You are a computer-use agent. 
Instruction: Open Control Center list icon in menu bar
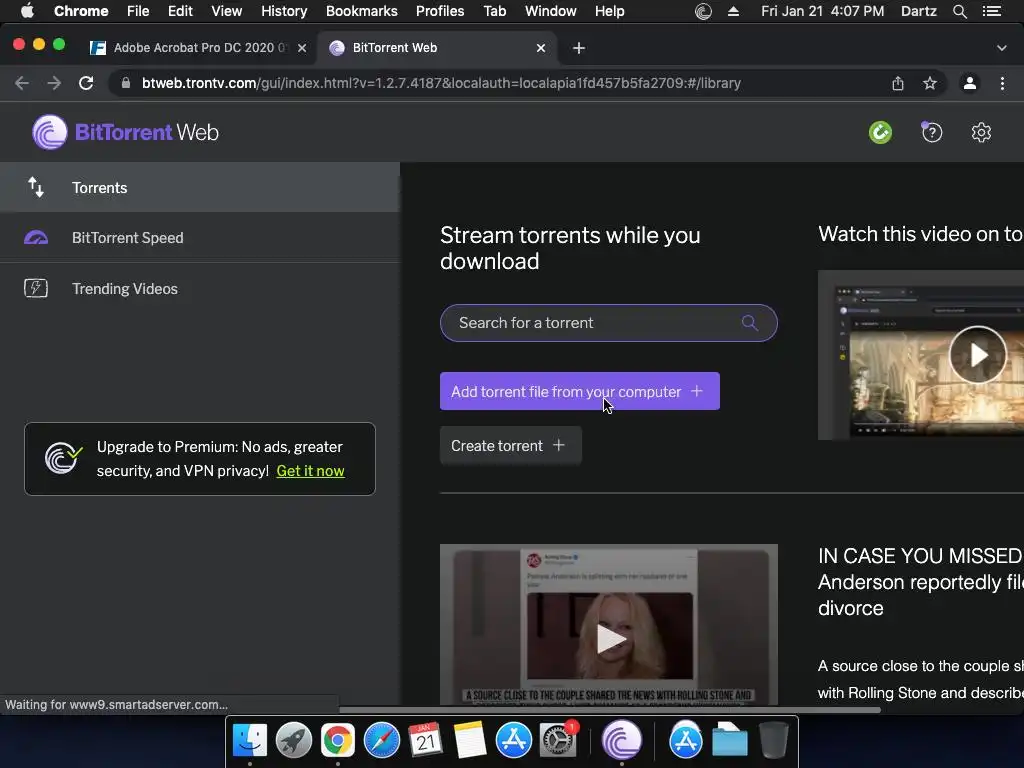[x=992, y=11]
